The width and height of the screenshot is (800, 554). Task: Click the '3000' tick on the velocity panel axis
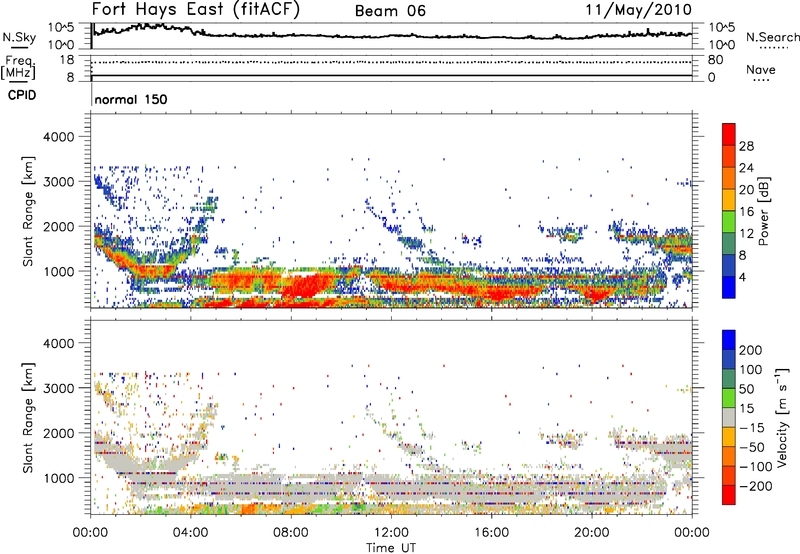coord(58,388)
